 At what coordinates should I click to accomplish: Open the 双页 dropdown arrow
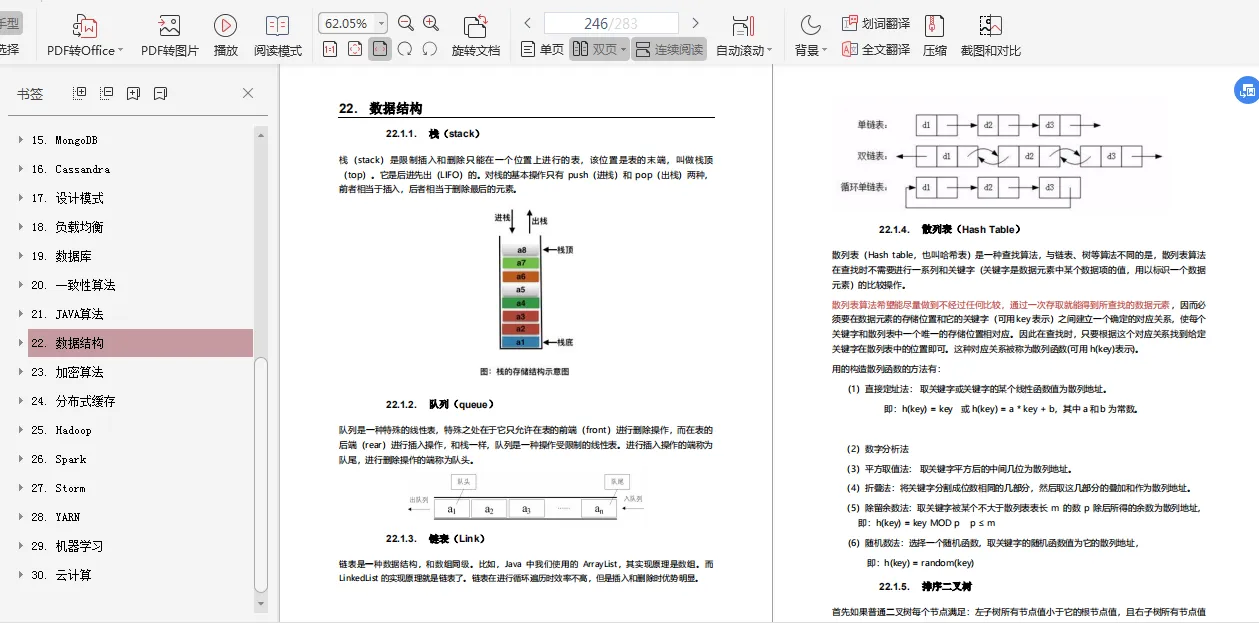(x=623, y=49)
